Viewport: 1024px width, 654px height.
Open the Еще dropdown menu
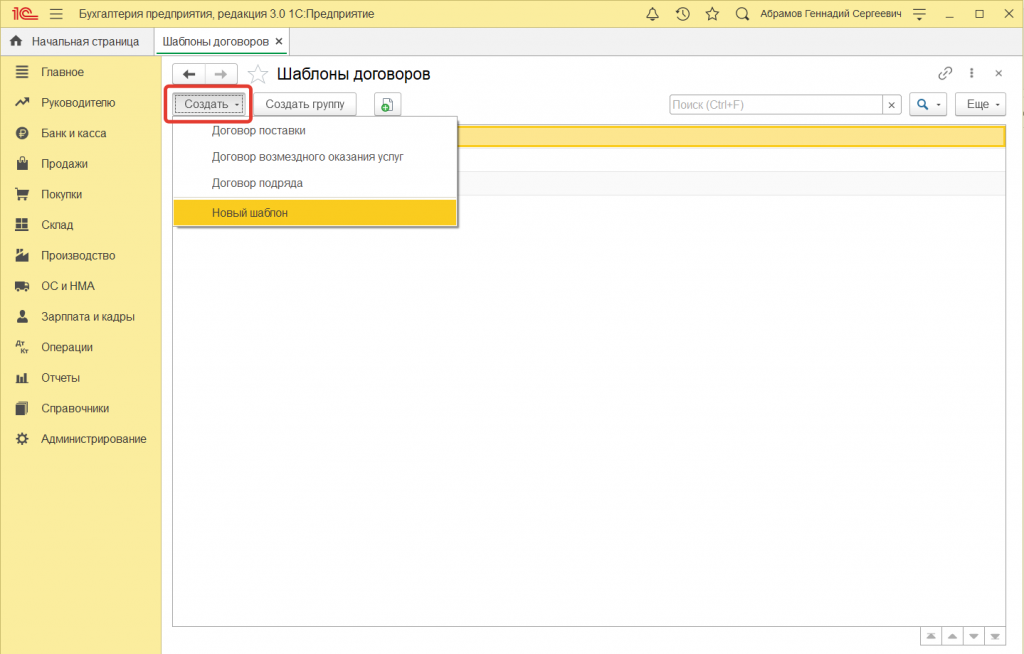(x=980, y=105)
